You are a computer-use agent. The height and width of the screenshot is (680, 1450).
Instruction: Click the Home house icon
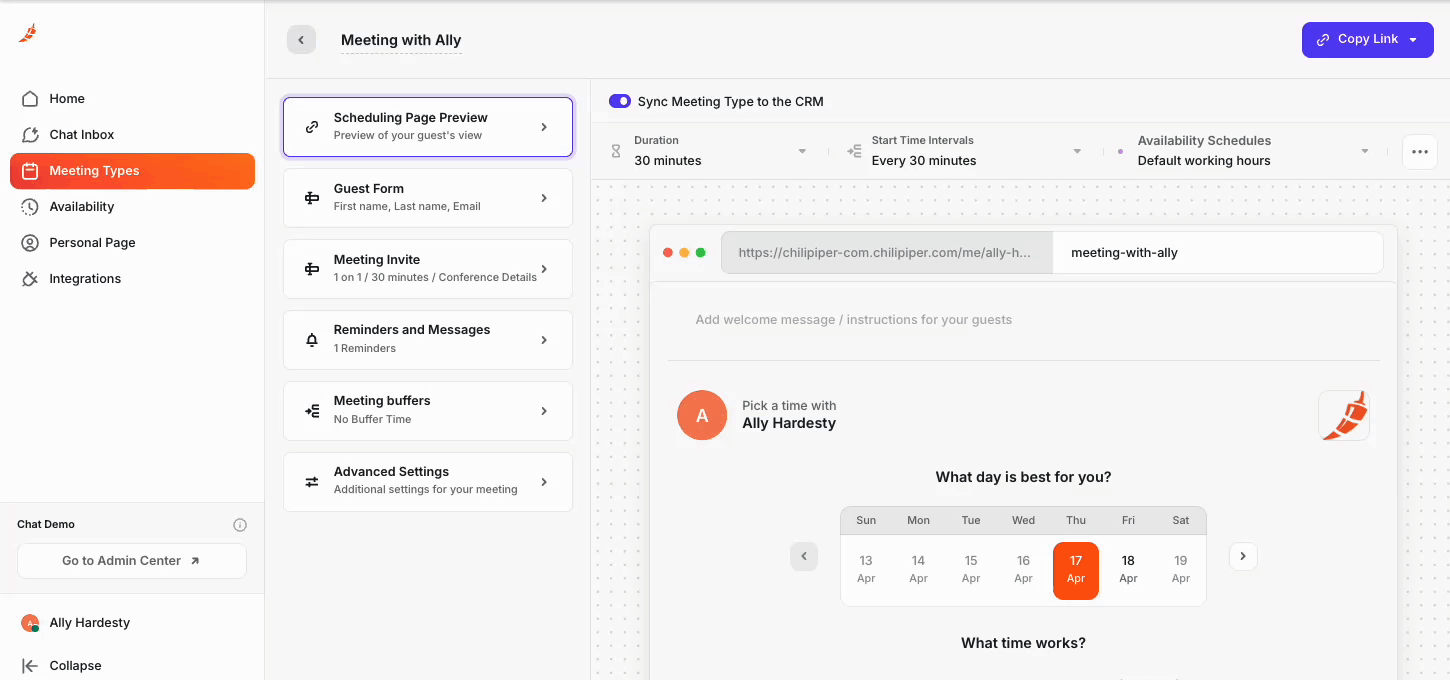tap(30, 99)
